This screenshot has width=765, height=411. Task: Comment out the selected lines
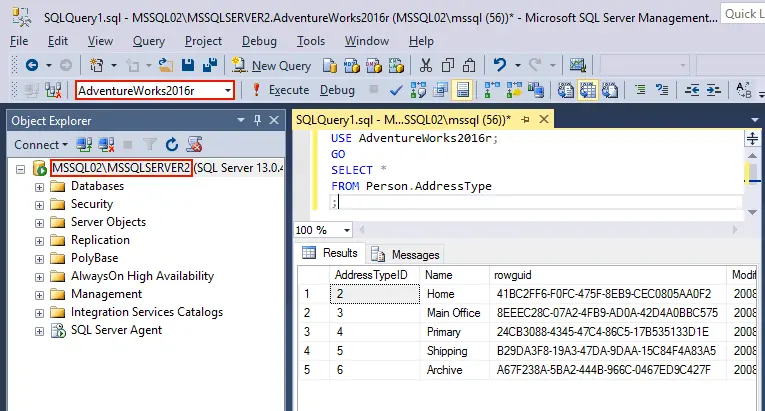coord(640,90)
